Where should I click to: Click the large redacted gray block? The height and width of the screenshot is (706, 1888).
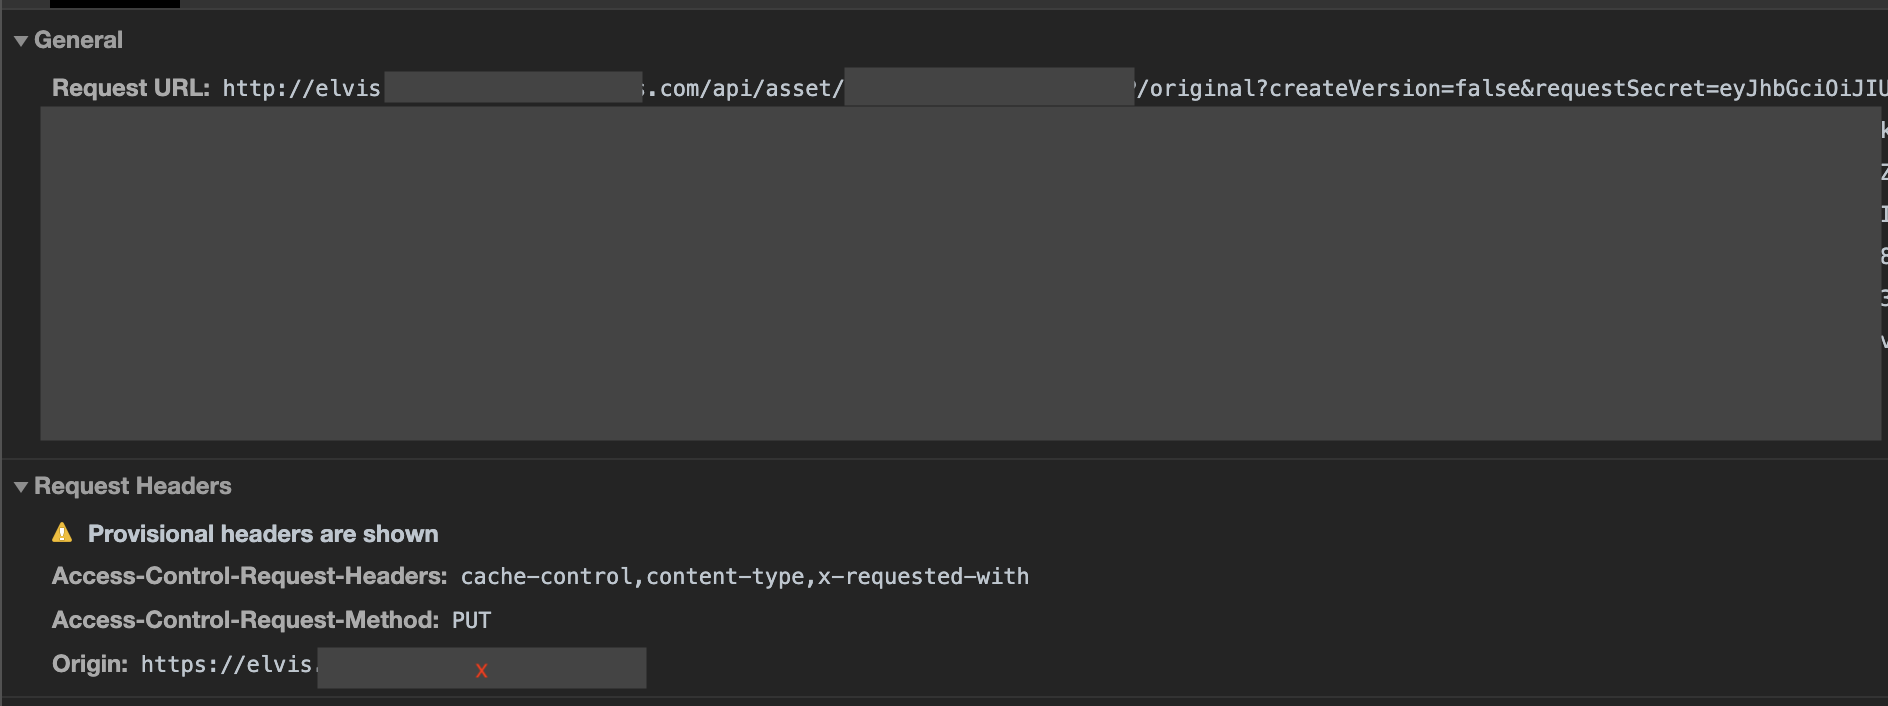pyautogui.click(x=960, y=273)
